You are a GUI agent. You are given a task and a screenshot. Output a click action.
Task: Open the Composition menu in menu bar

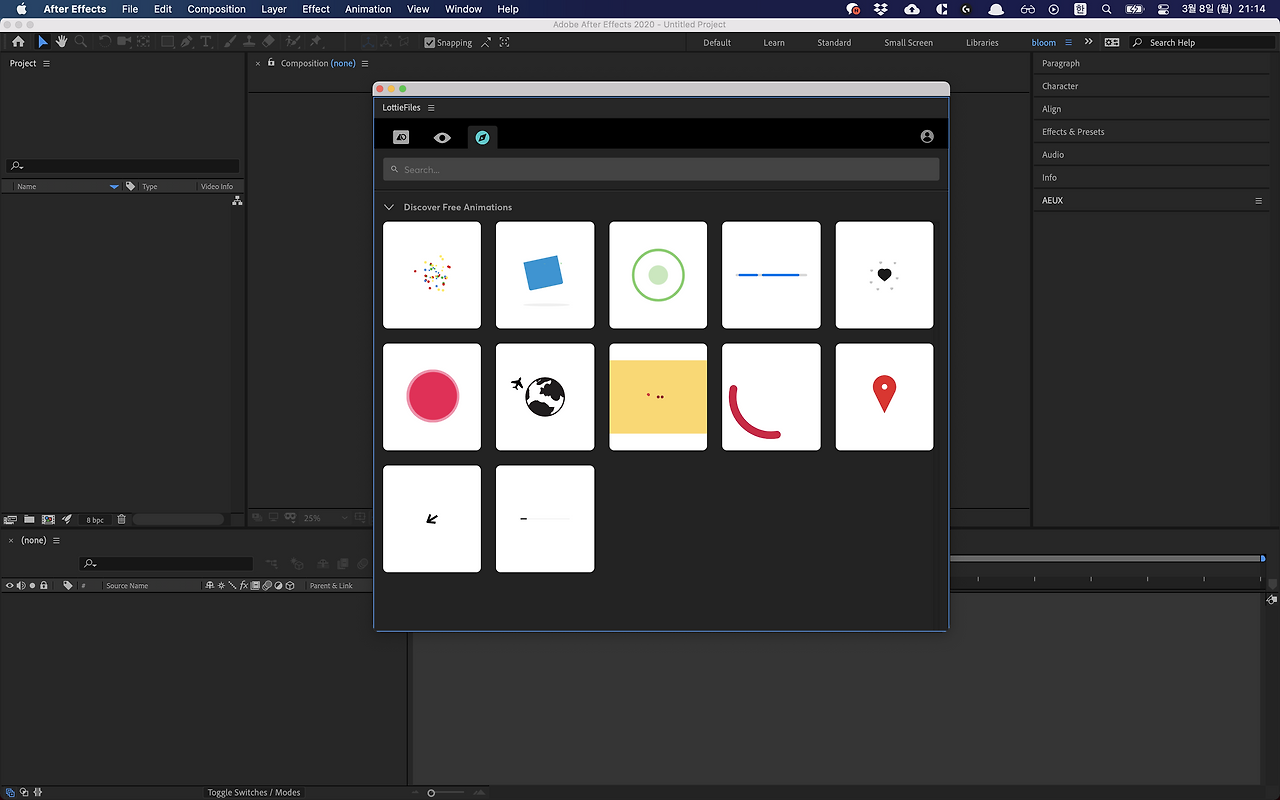[216, 9]
